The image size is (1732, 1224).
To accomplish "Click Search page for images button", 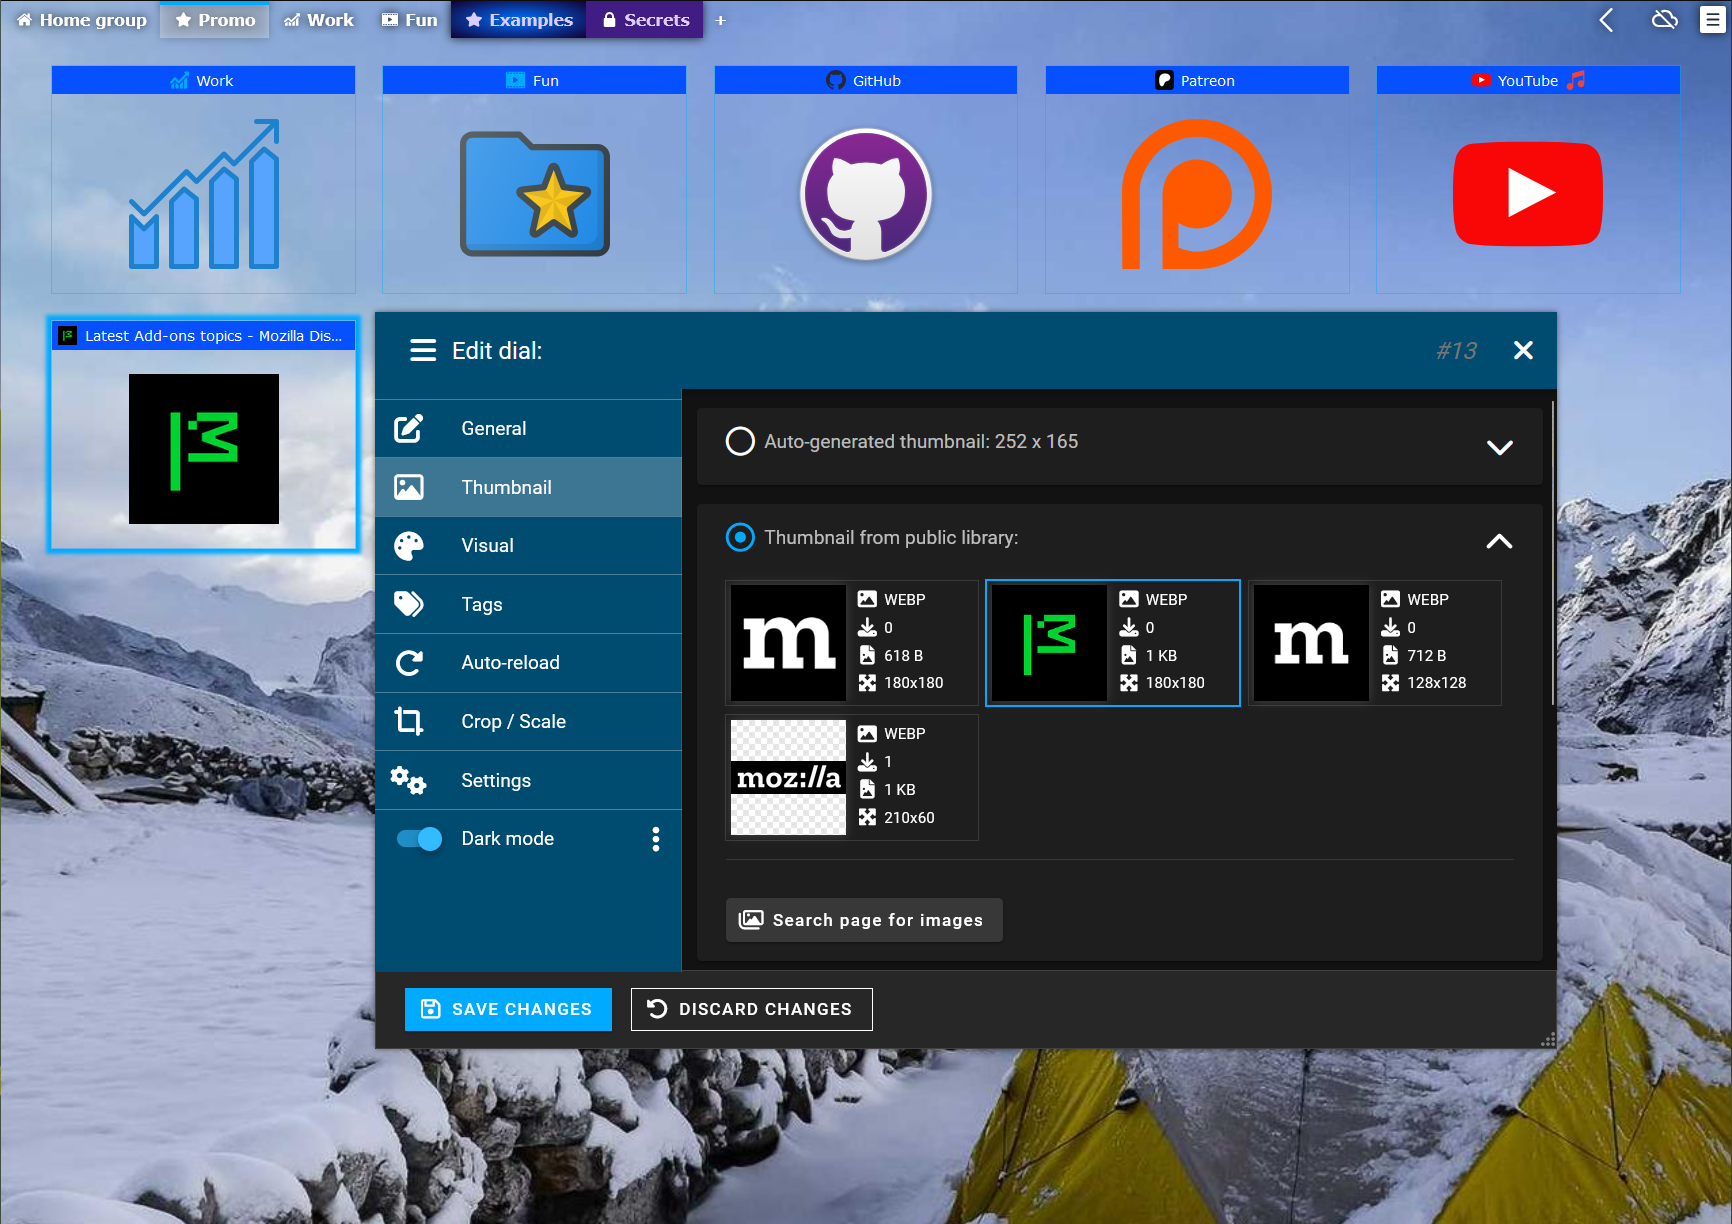I will (864, 920).
